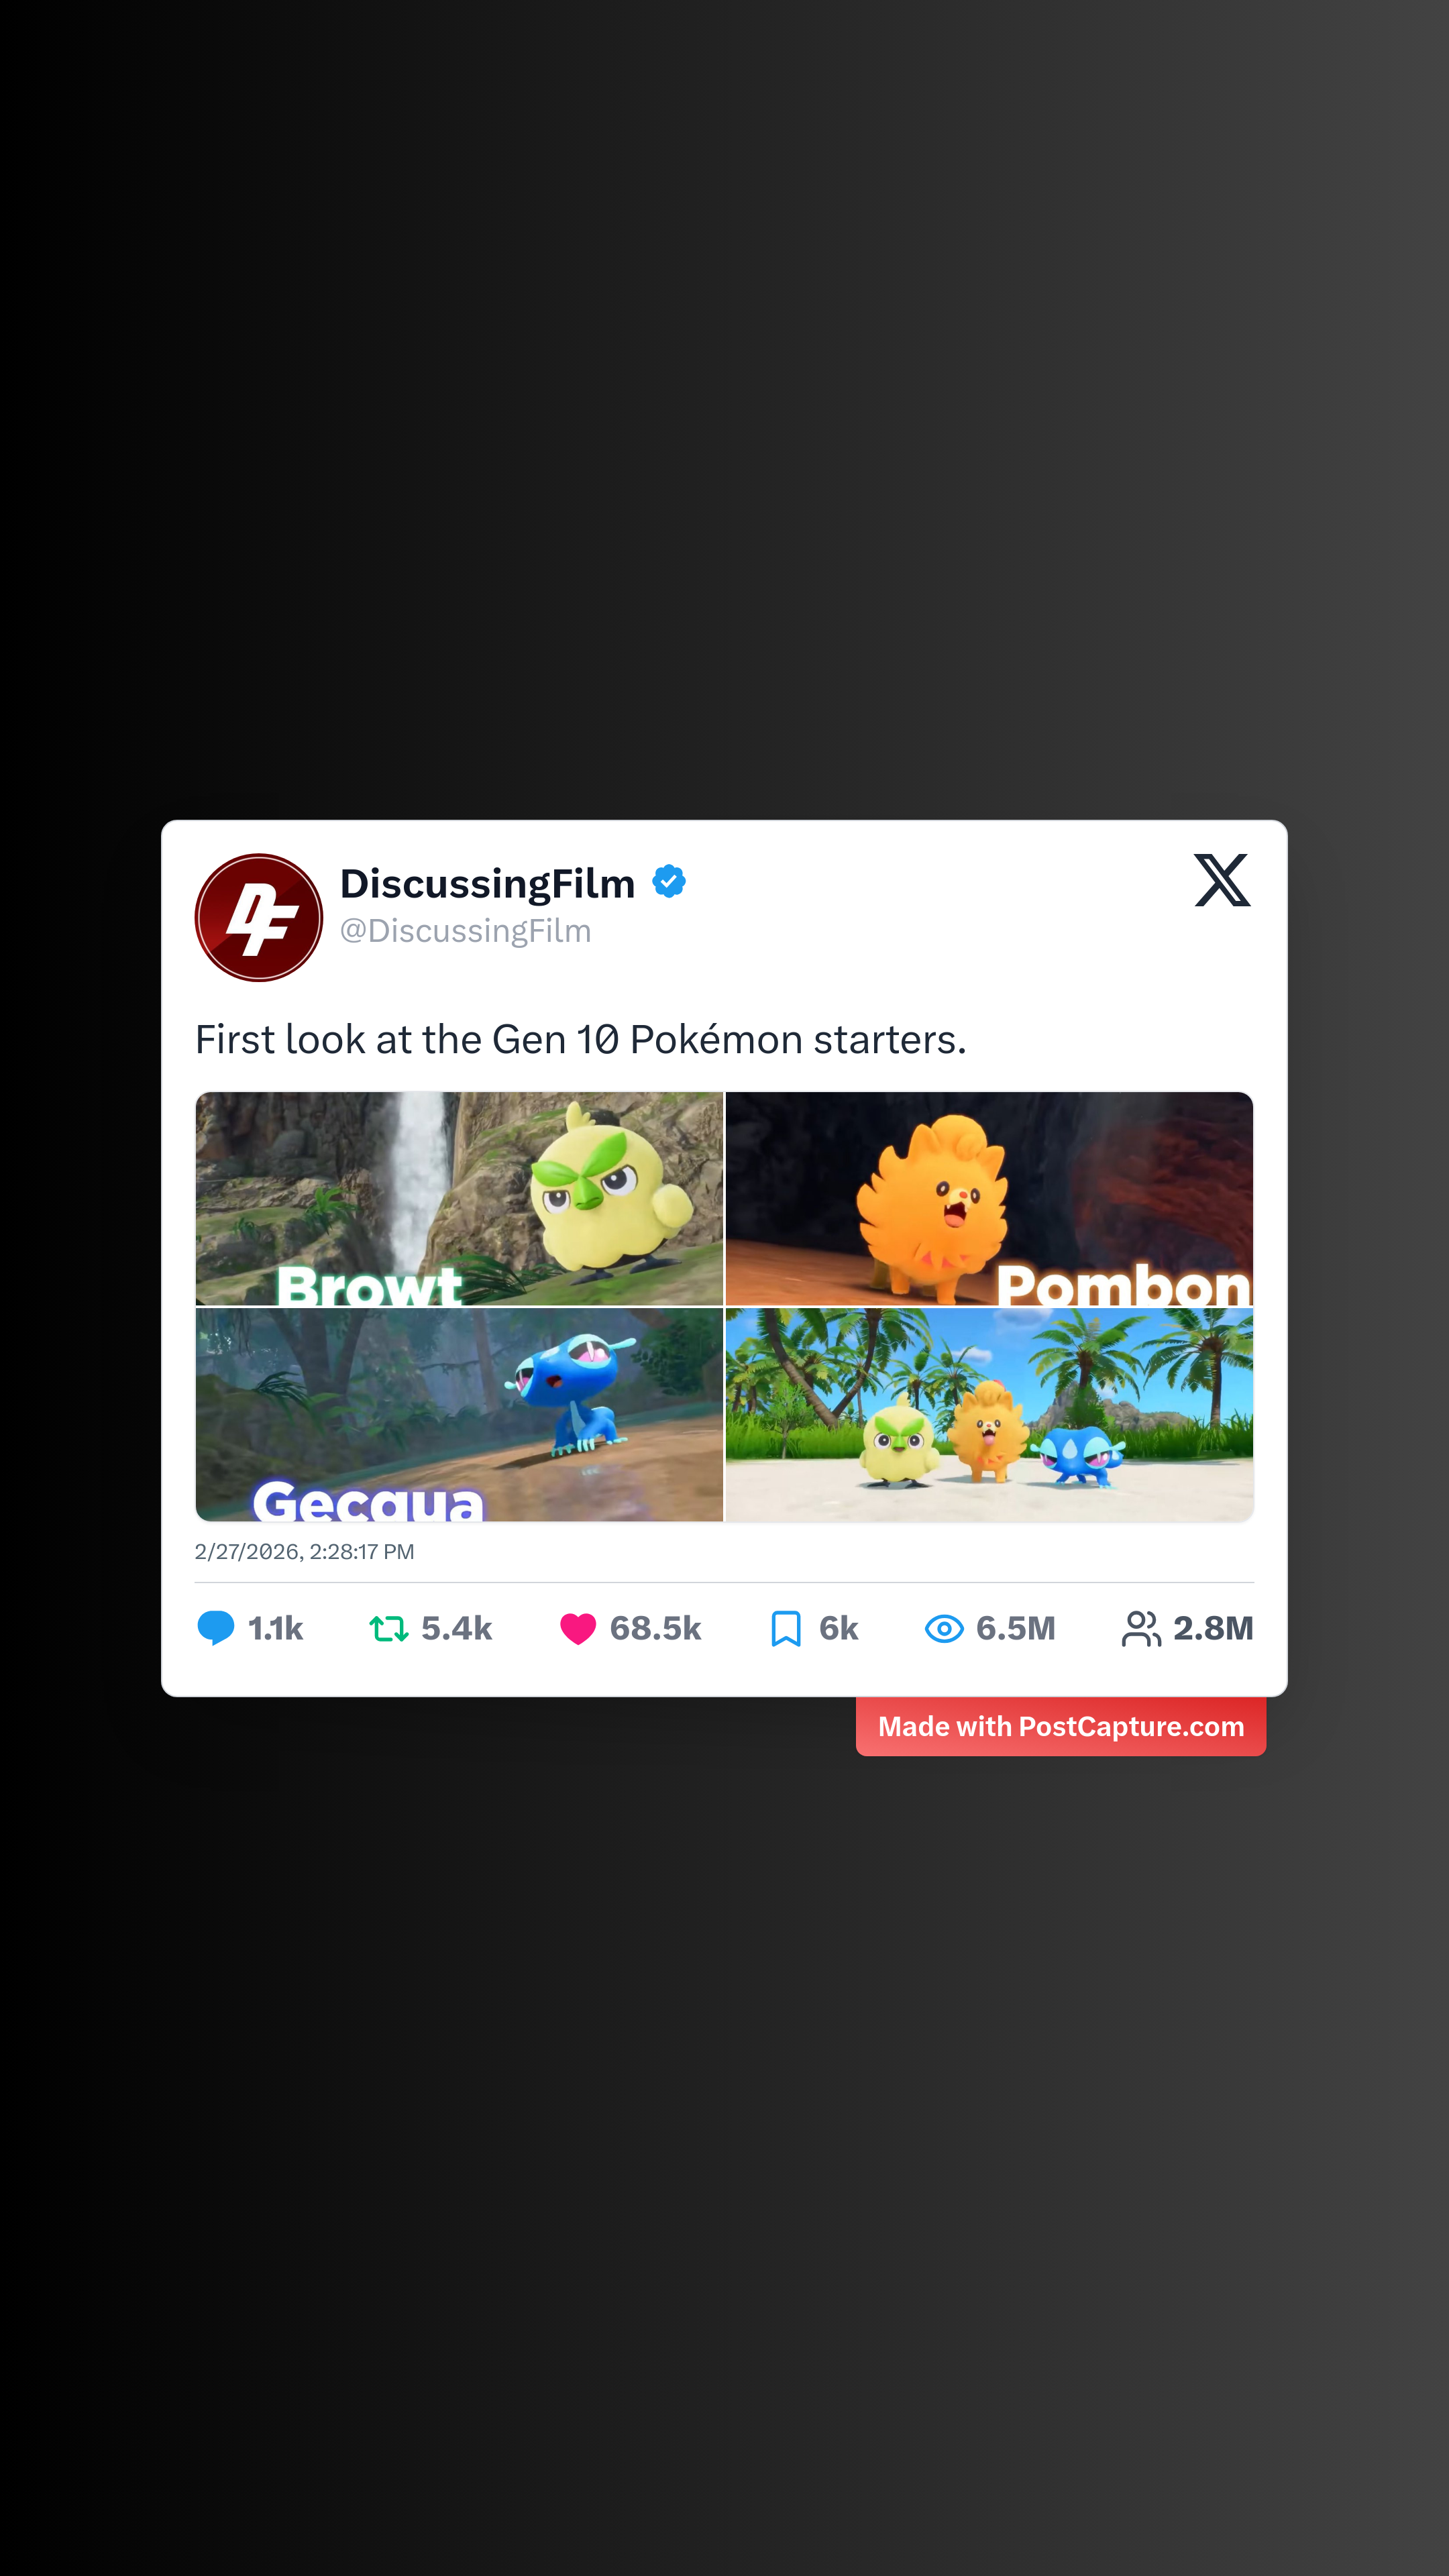Click the reply speech bubble icon
This screenshot has width=1449, height=2576.
216,1628
